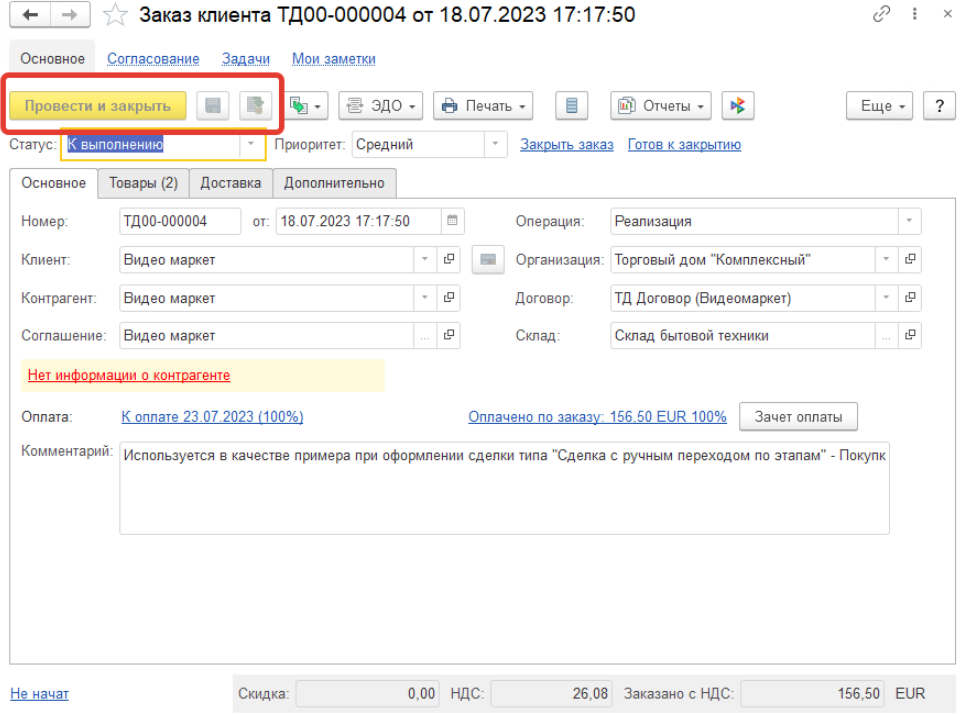Mark the order as favorite with the star
This screenshot has width=960, height=714.
point(115,15)
